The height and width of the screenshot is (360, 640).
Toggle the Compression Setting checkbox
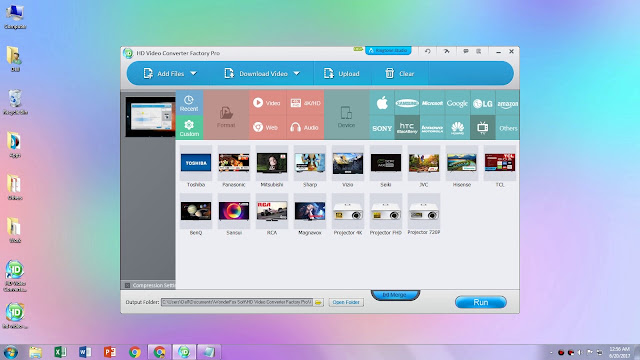pos(127,285)
